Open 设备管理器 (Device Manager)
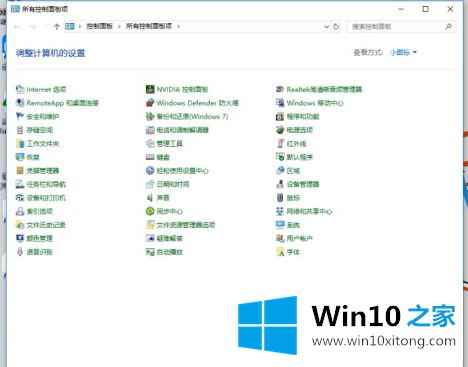 coord(297,184)
